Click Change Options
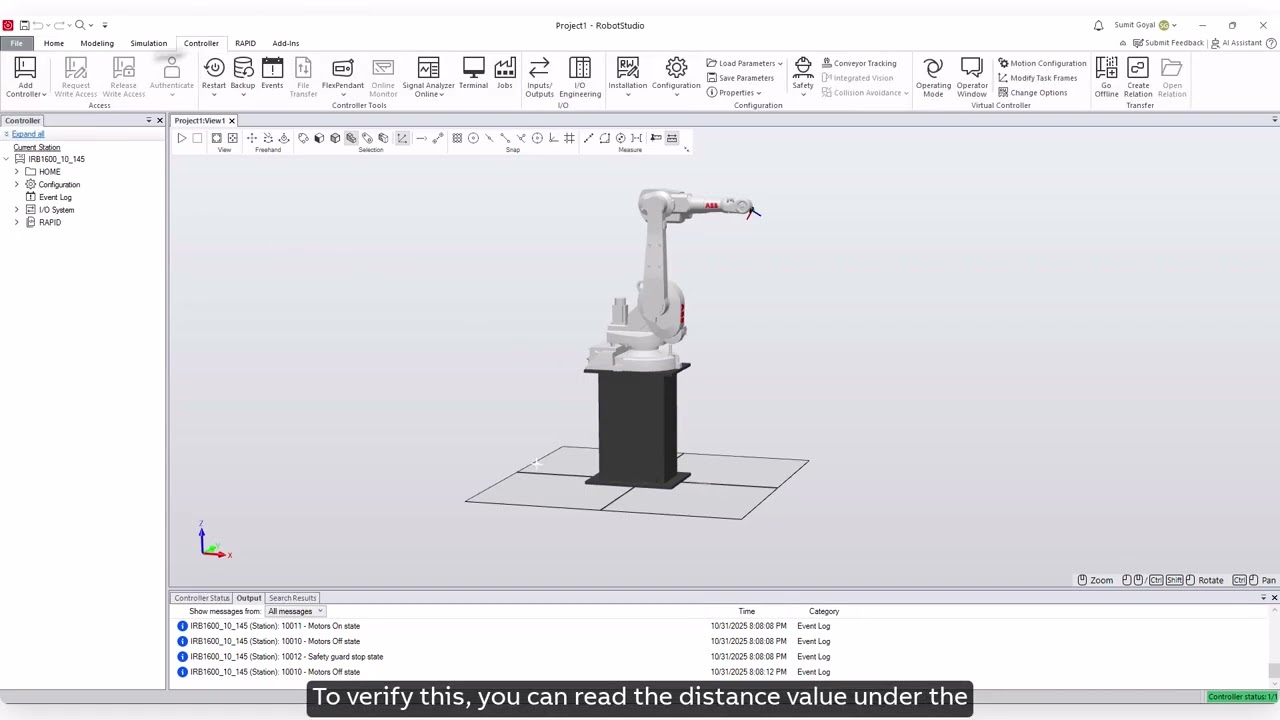This screenshot has width=1280, height=720. pyautogui.click(x=1033, y=93)
